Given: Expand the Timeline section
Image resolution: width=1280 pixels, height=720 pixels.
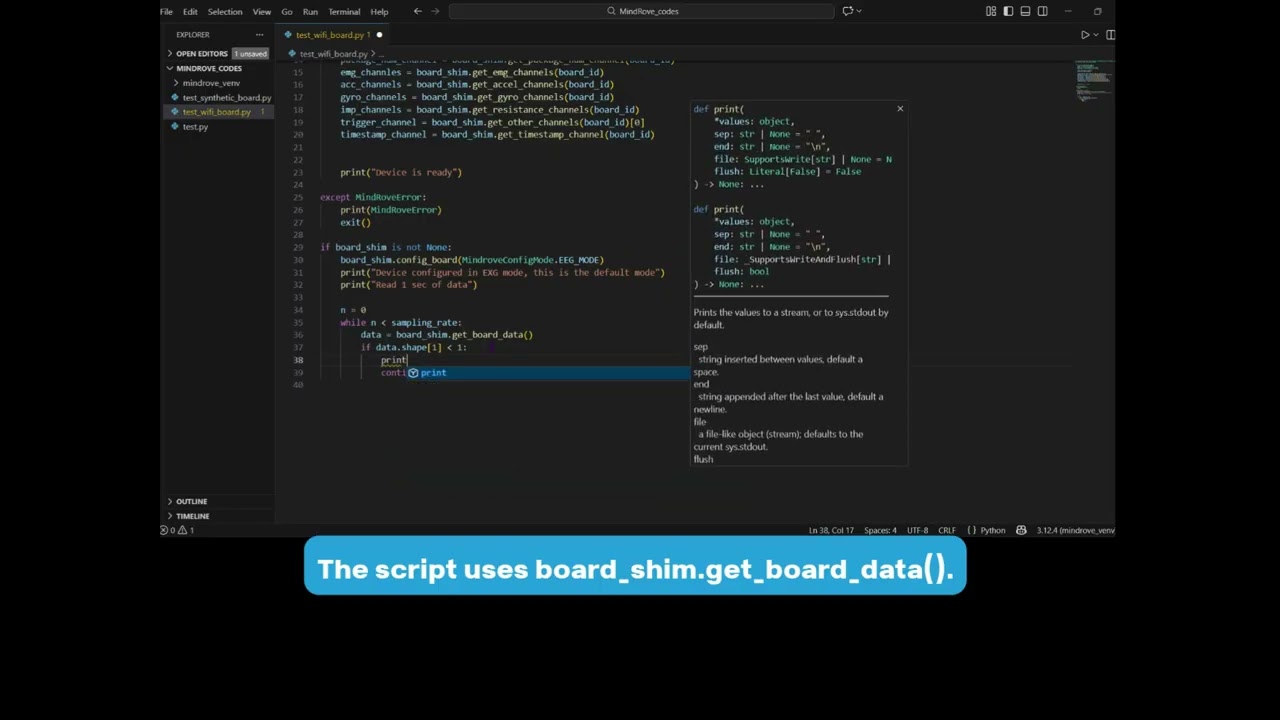Looking at the screenshot, I should [x=192, y=516].
